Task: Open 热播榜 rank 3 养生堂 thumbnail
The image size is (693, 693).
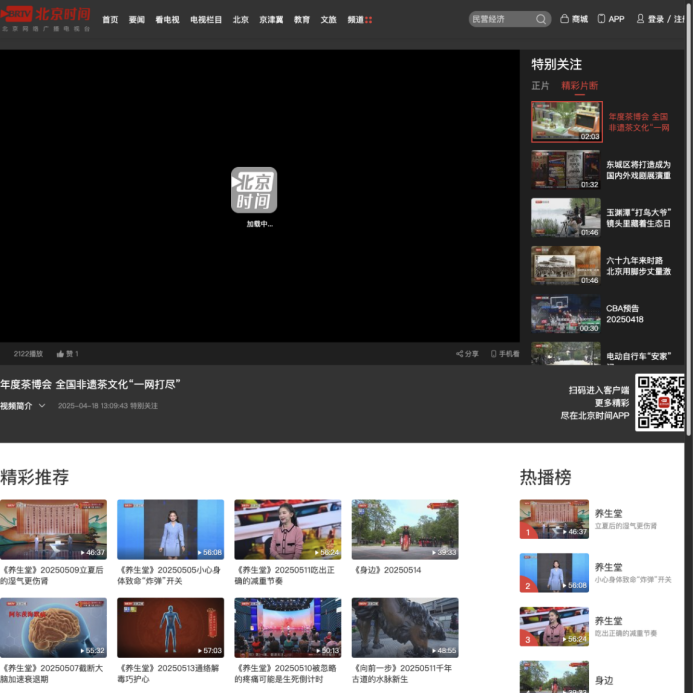Action: 554,626
